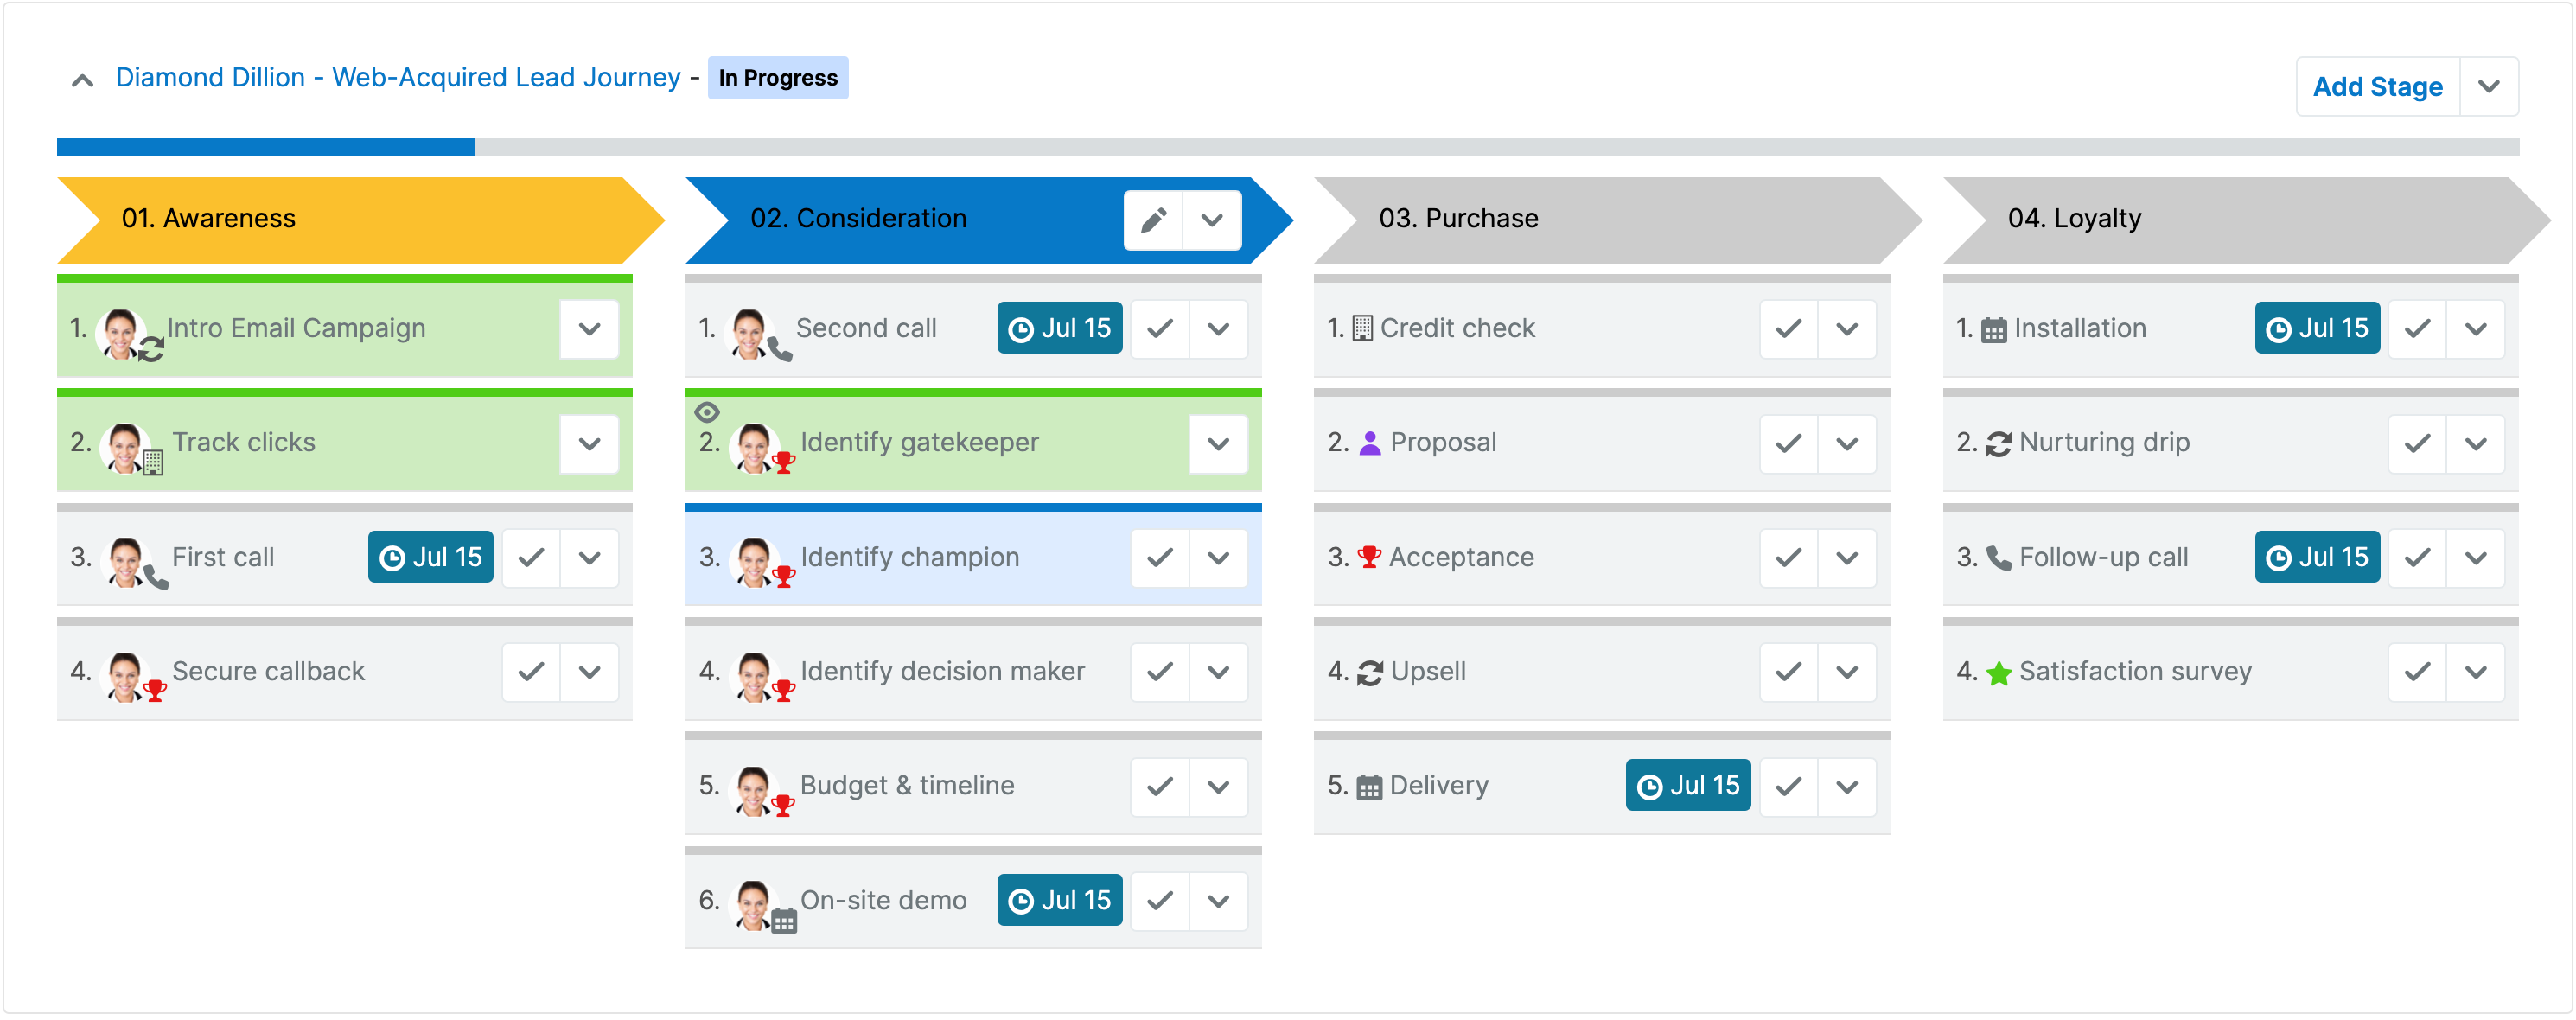Mark Delivery step as done

[x=1788, y=787]
